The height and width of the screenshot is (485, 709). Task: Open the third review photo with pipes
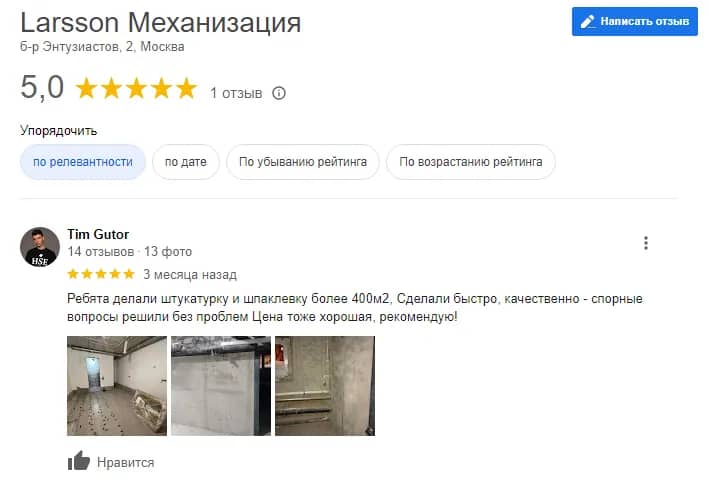coord(325,386)
